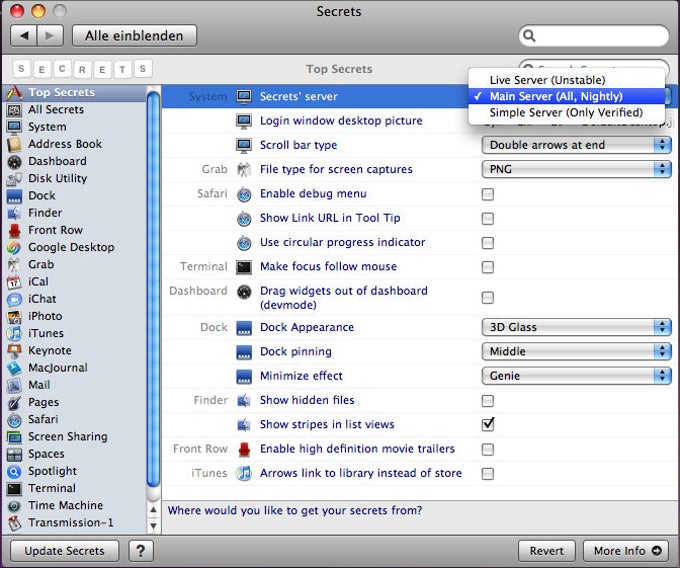Select Spotlight magnifier icon in sidebar
The width and height of the screenshot is (680, 568).
click(x=14, y=471)
